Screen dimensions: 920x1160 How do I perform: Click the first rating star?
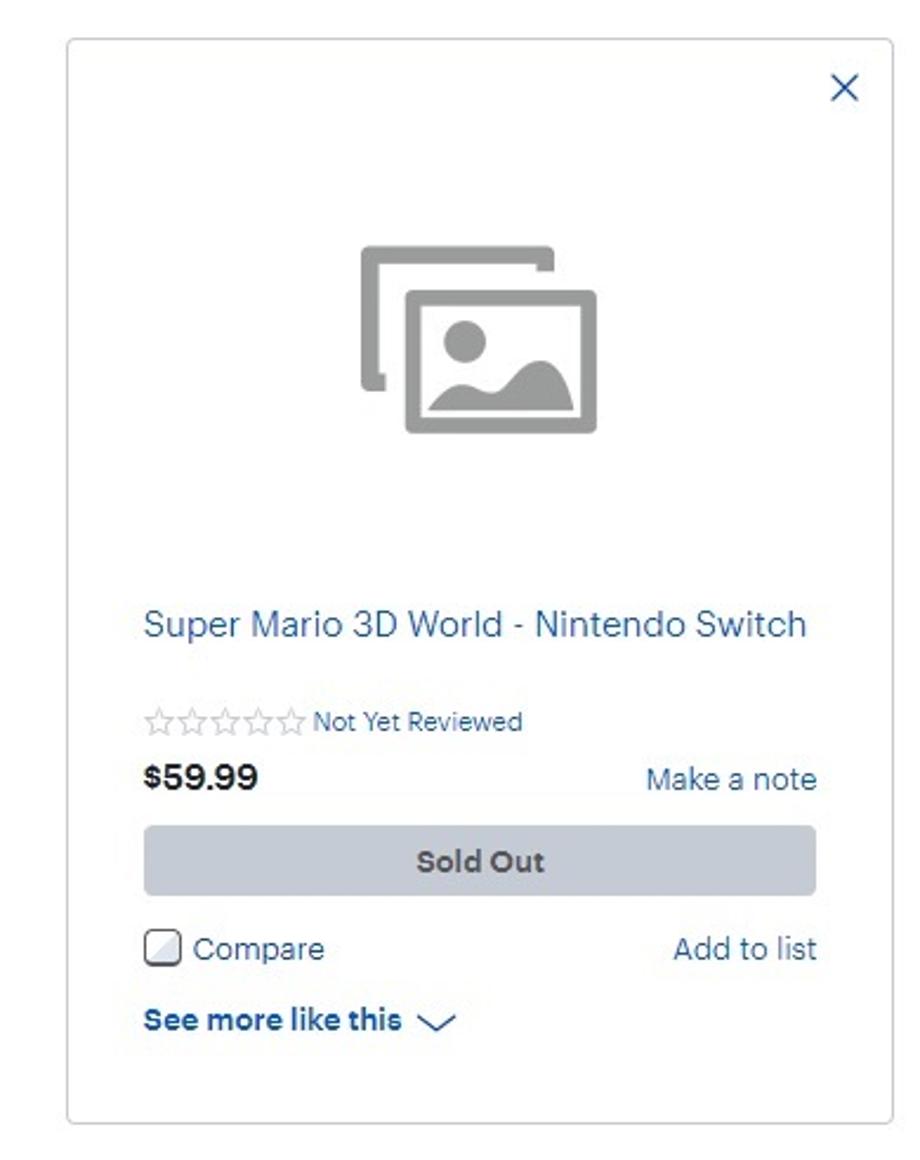(159, 722)
